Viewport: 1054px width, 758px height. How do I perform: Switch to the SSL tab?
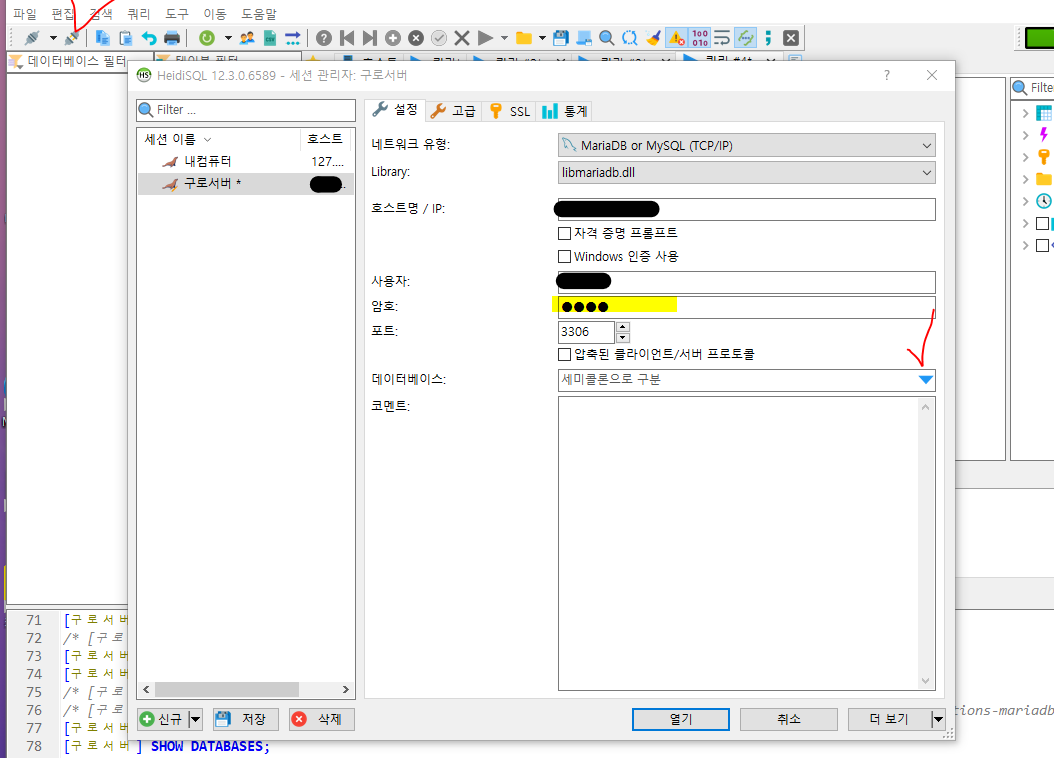(510, 111)
